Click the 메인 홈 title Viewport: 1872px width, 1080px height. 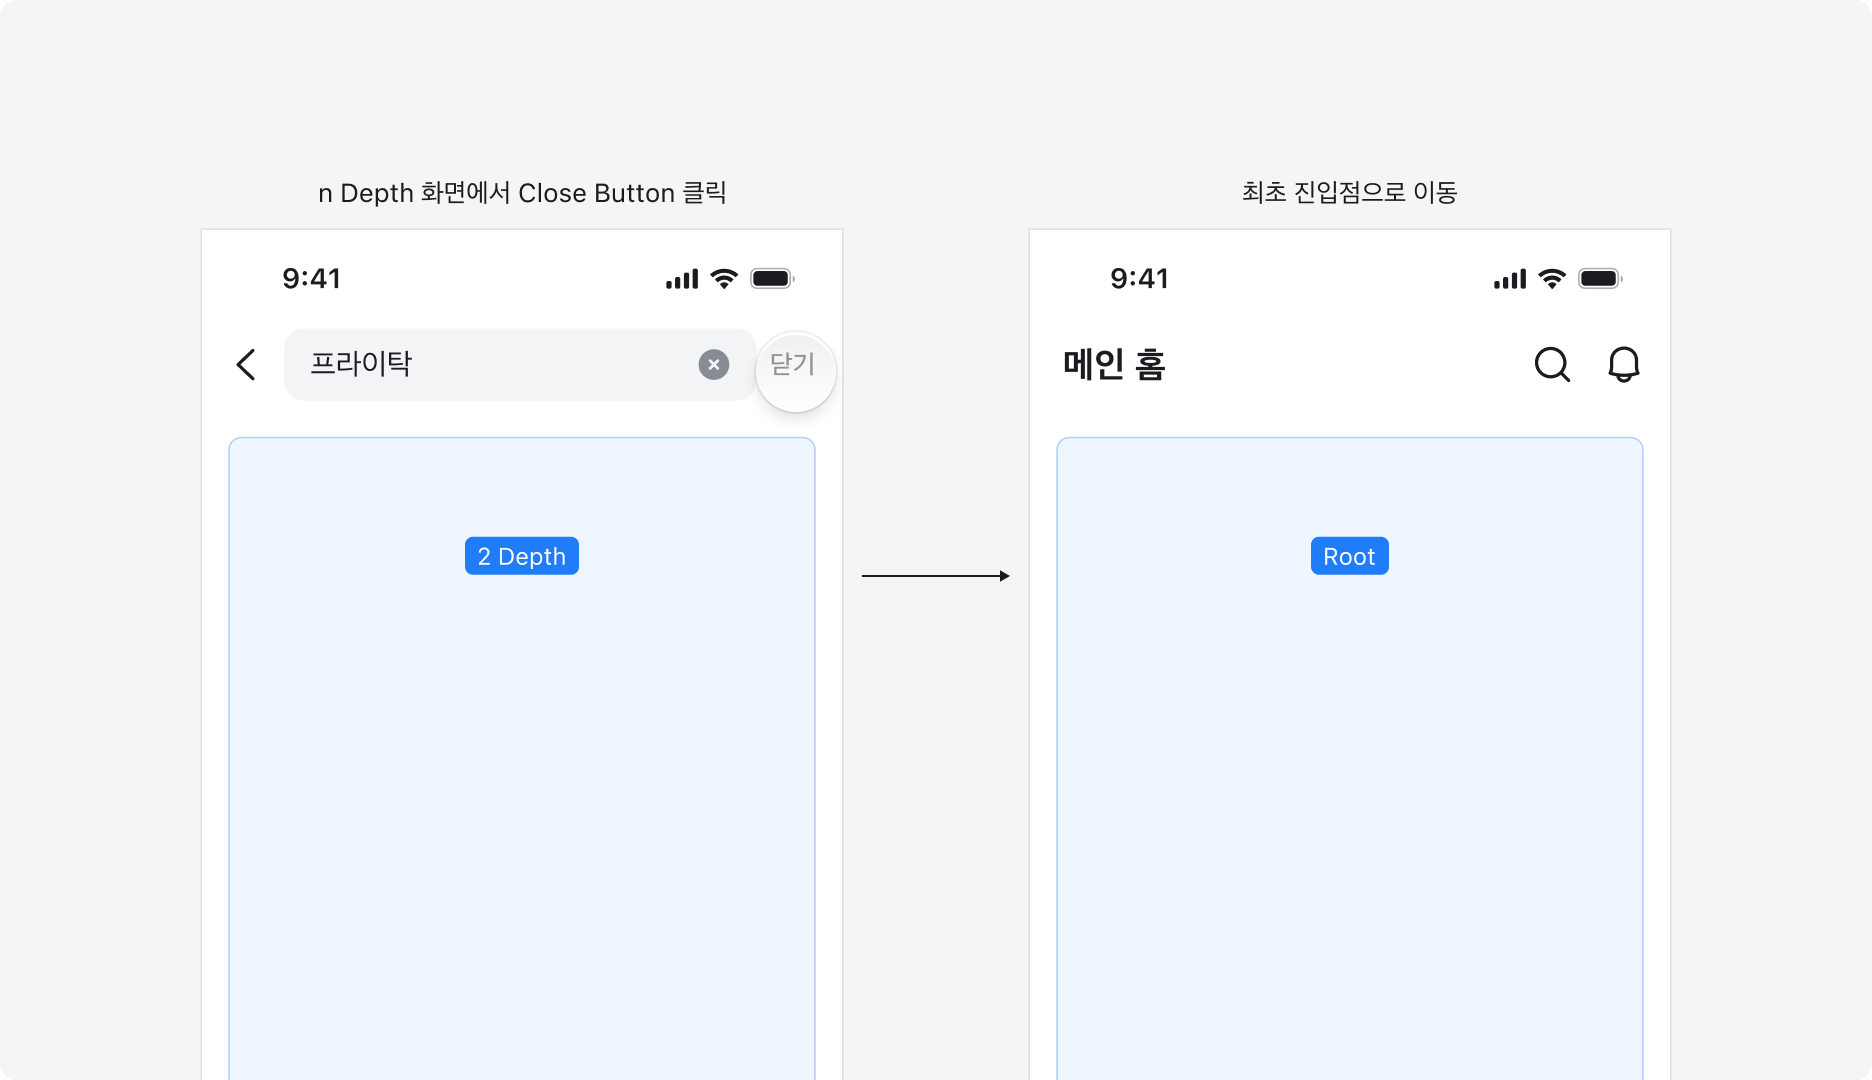coord(1115,365)
